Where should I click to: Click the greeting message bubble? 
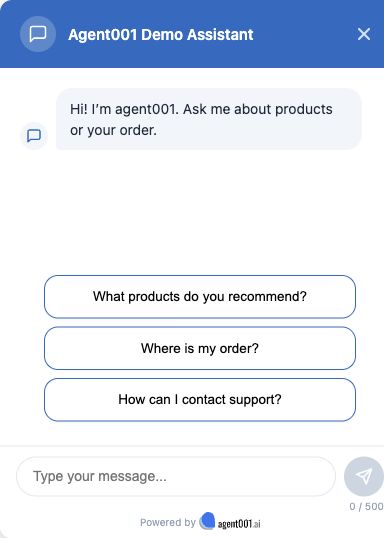tap(209, 119)
